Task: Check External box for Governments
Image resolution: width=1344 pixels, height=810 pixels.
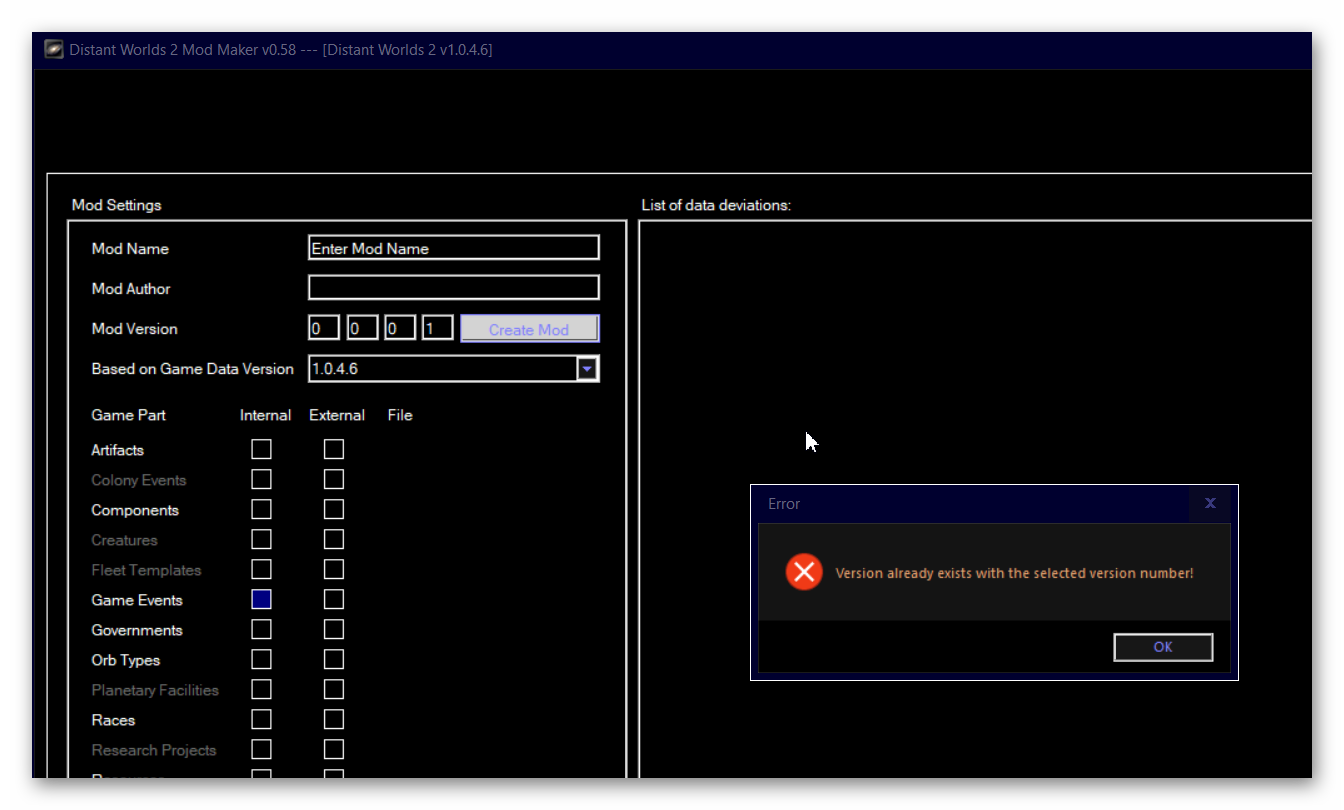Action: point(334,629)
